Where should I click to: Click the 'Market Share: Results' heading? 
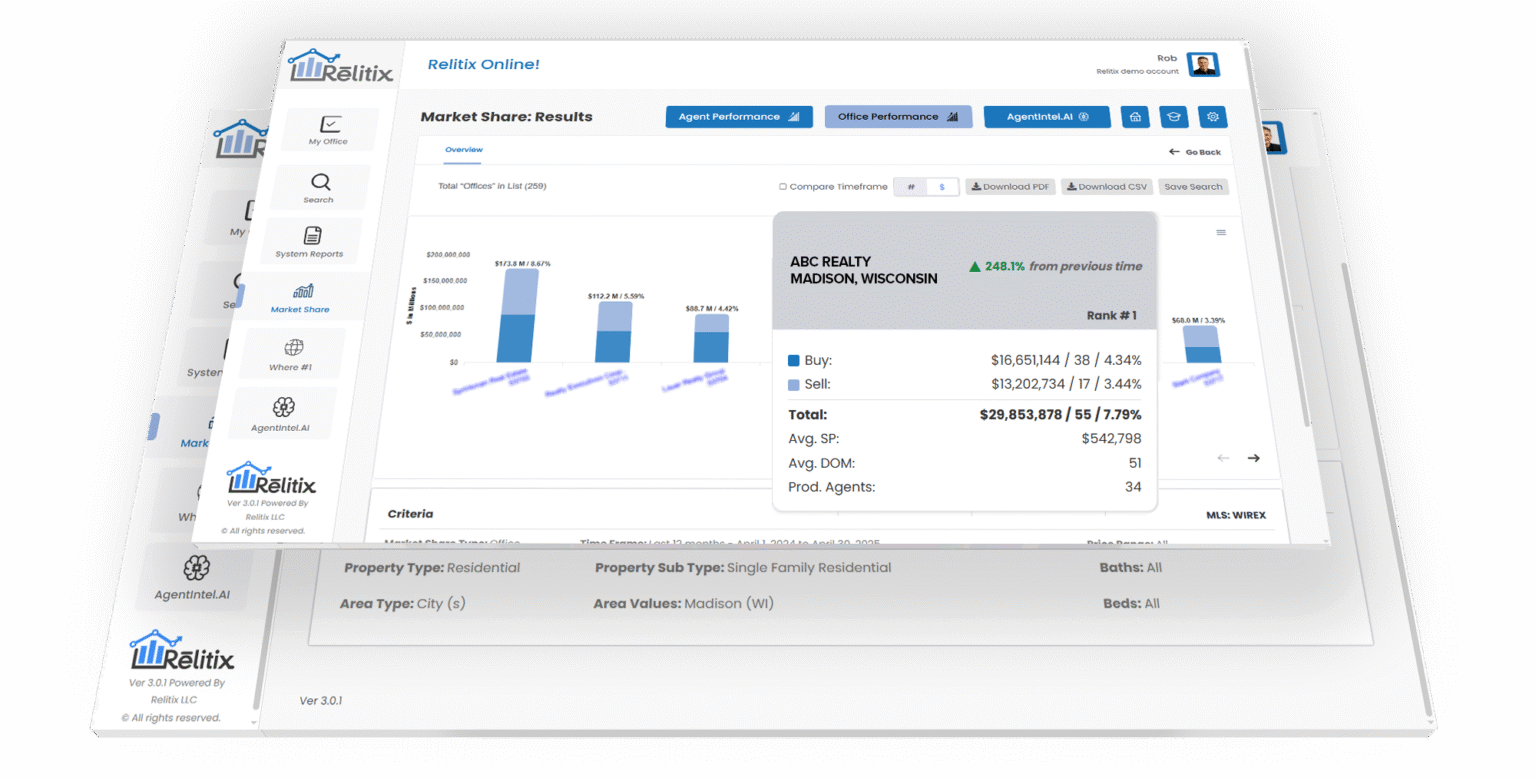coord(506,117)
